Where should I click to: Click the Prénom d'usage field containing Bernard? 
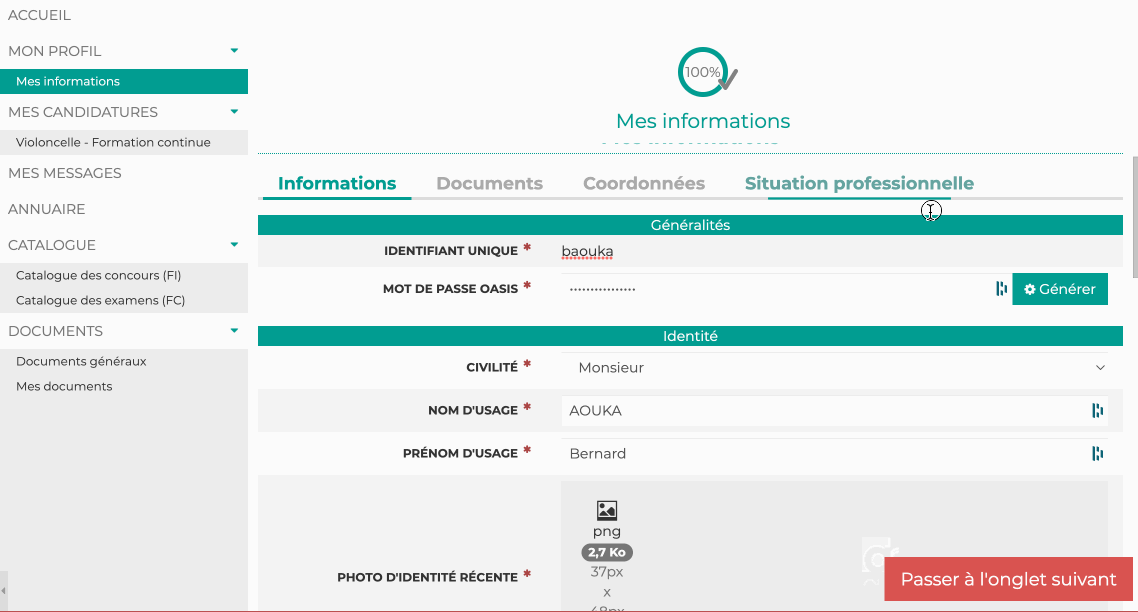tap(834, 454)
